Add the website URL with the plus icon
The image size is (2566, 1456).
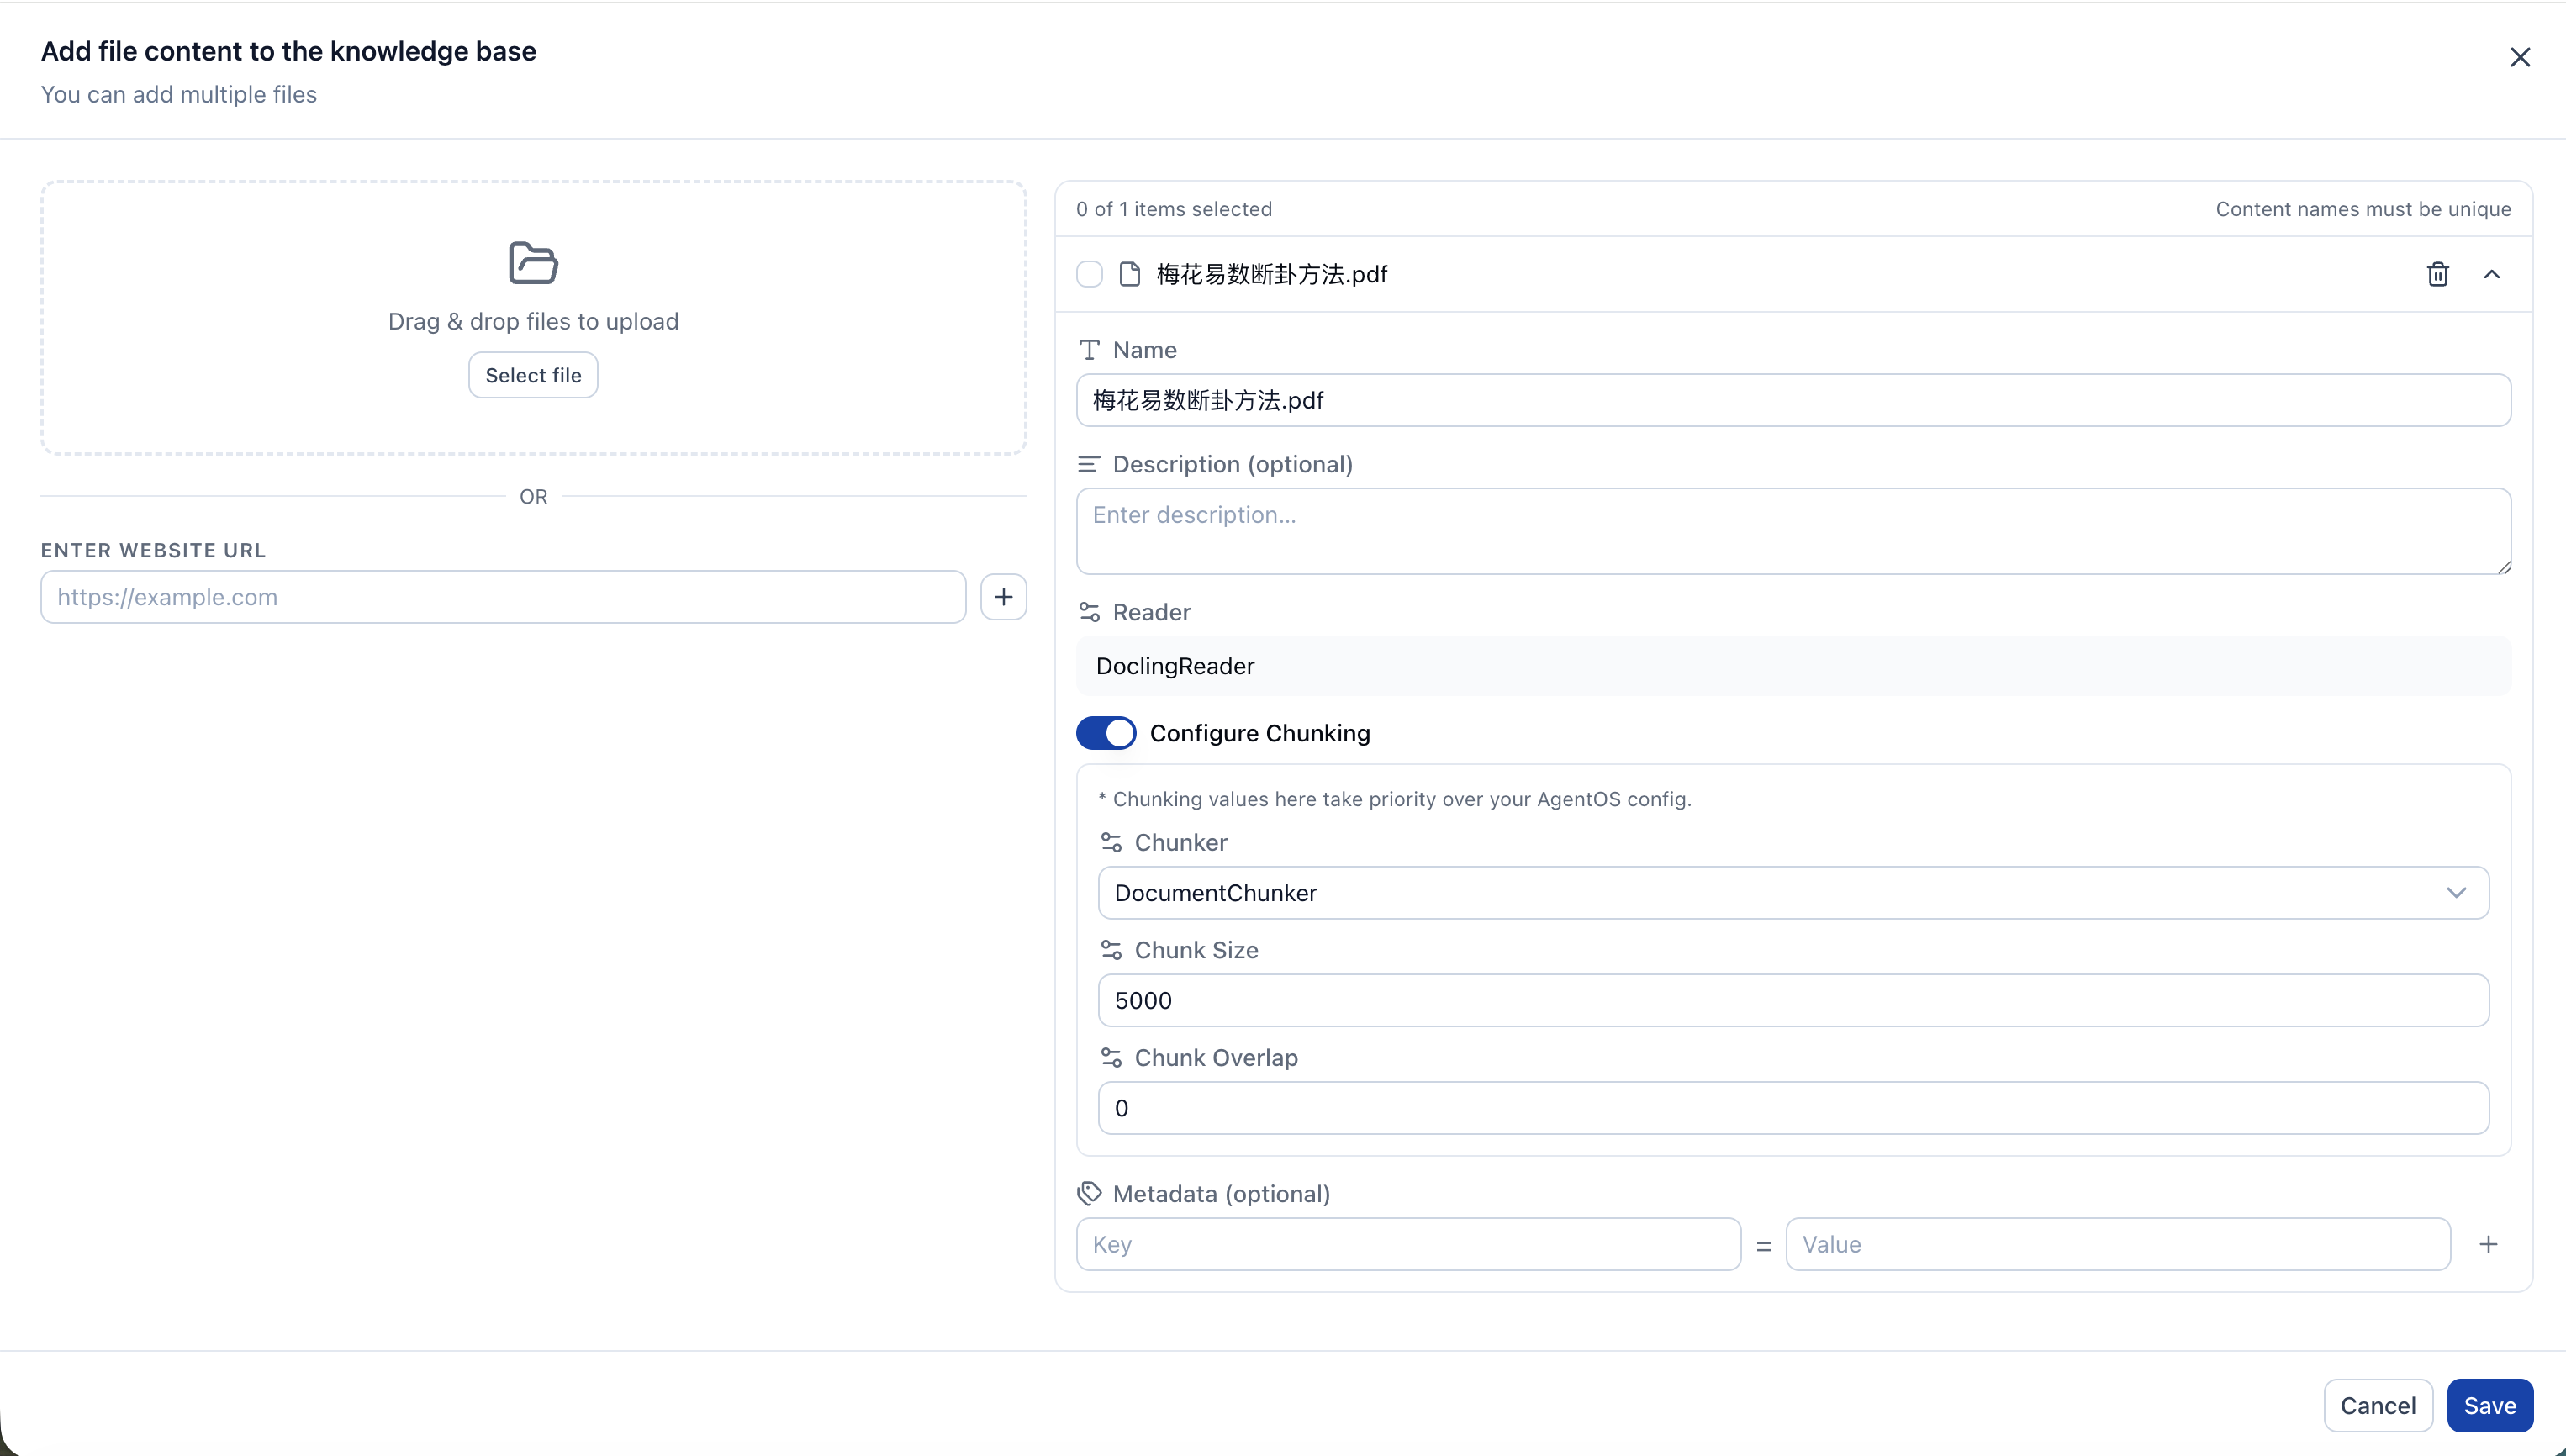[x=1004, y=597]
